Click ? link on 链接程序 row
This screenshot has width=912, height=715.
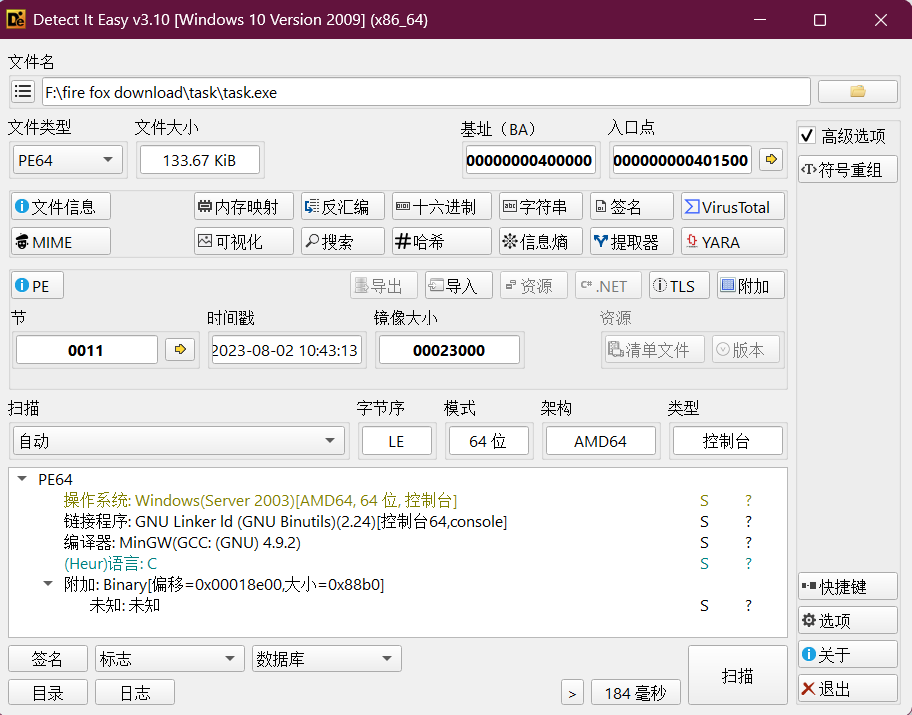749,521
